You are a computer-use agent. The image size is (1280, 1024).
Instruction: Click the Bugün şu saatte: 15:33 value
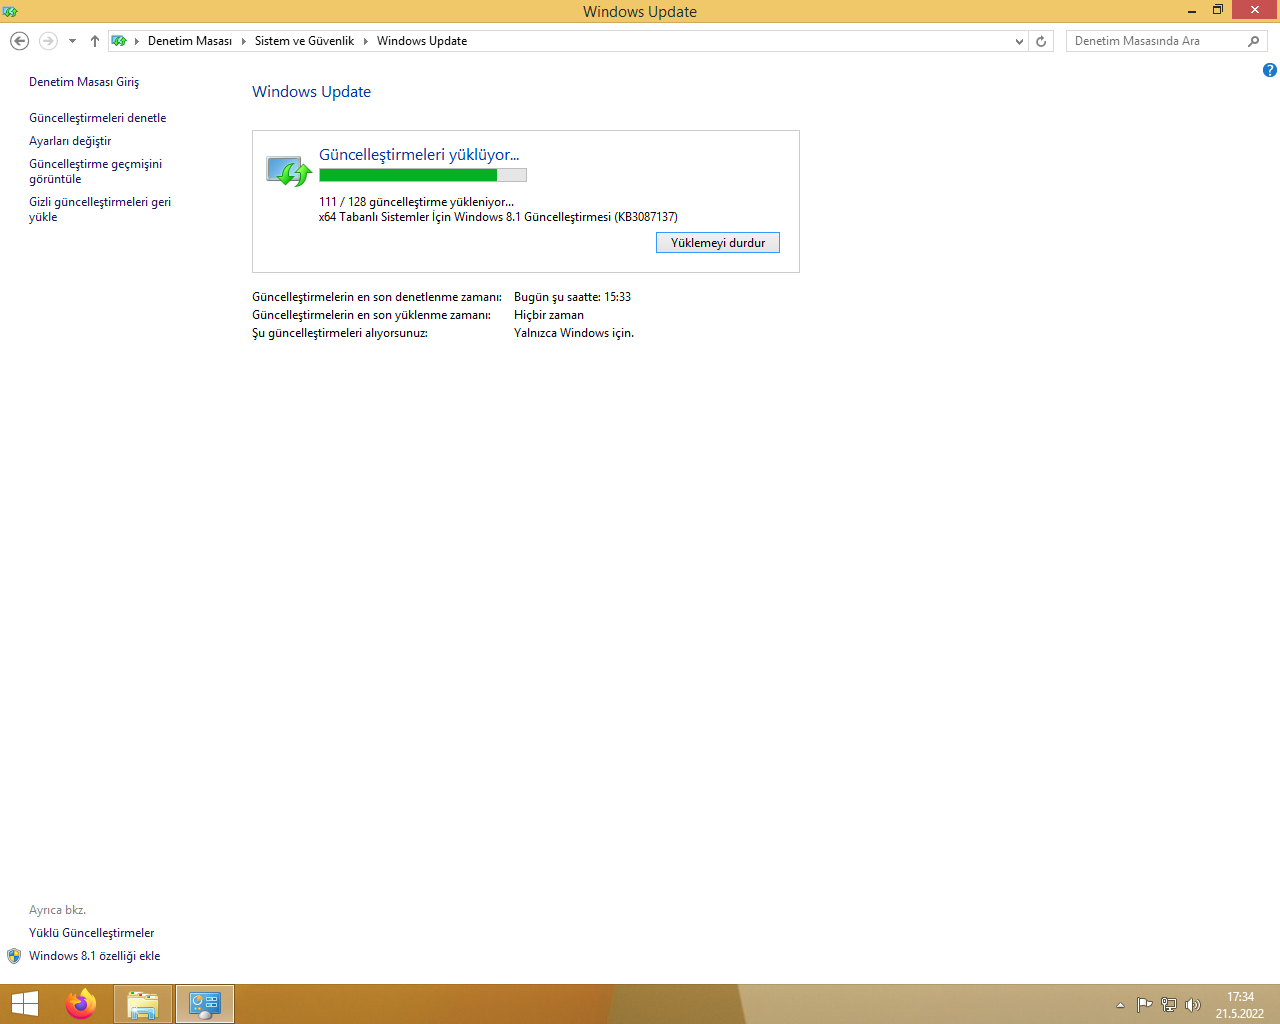pos(572,297)
